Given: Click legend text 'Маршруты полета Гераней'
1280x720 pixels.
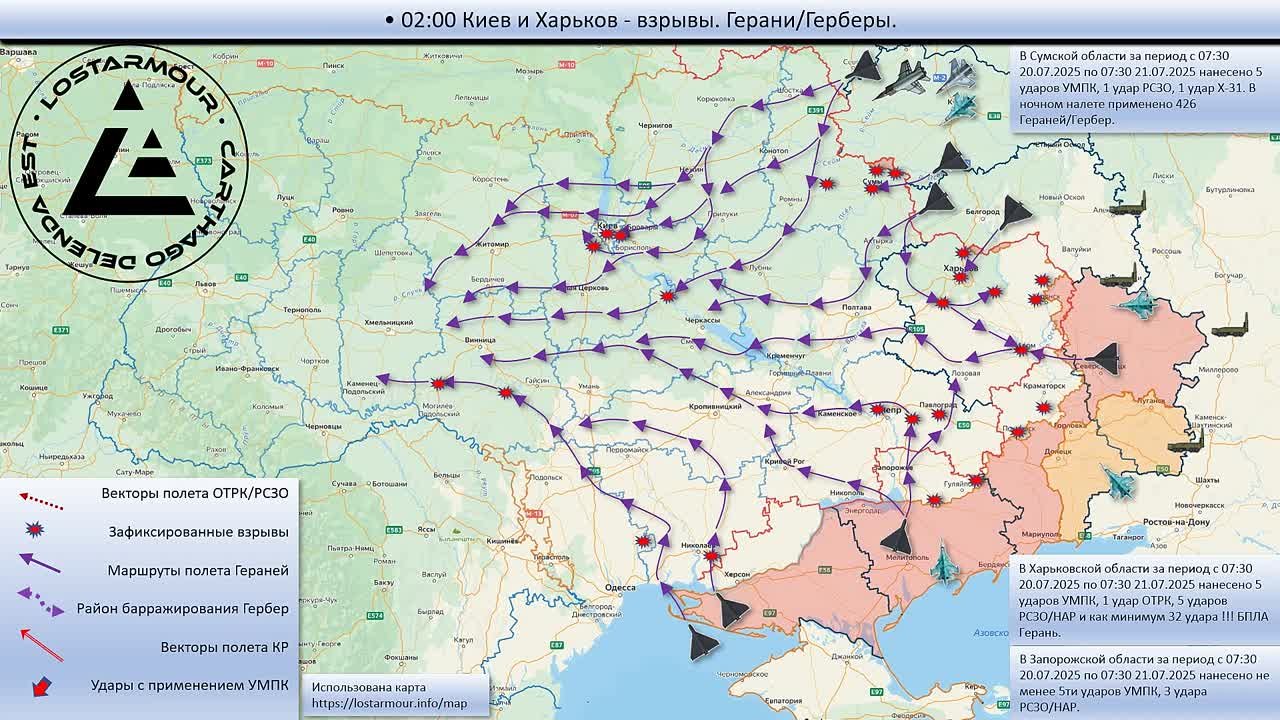Looking at the screenshot, I should coord(198,570).
